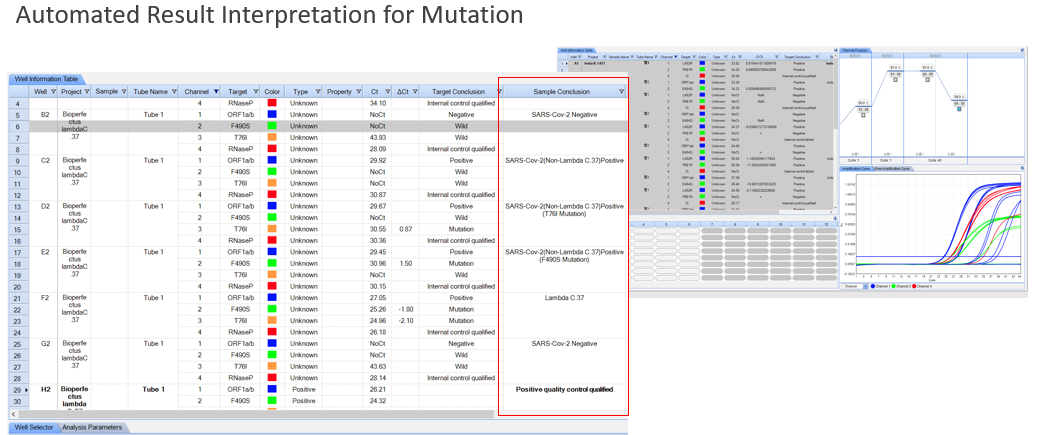Switch to the Analysis Parameters tab
The width and height of the screenshot is (1037, 435).
pos(92,428)
